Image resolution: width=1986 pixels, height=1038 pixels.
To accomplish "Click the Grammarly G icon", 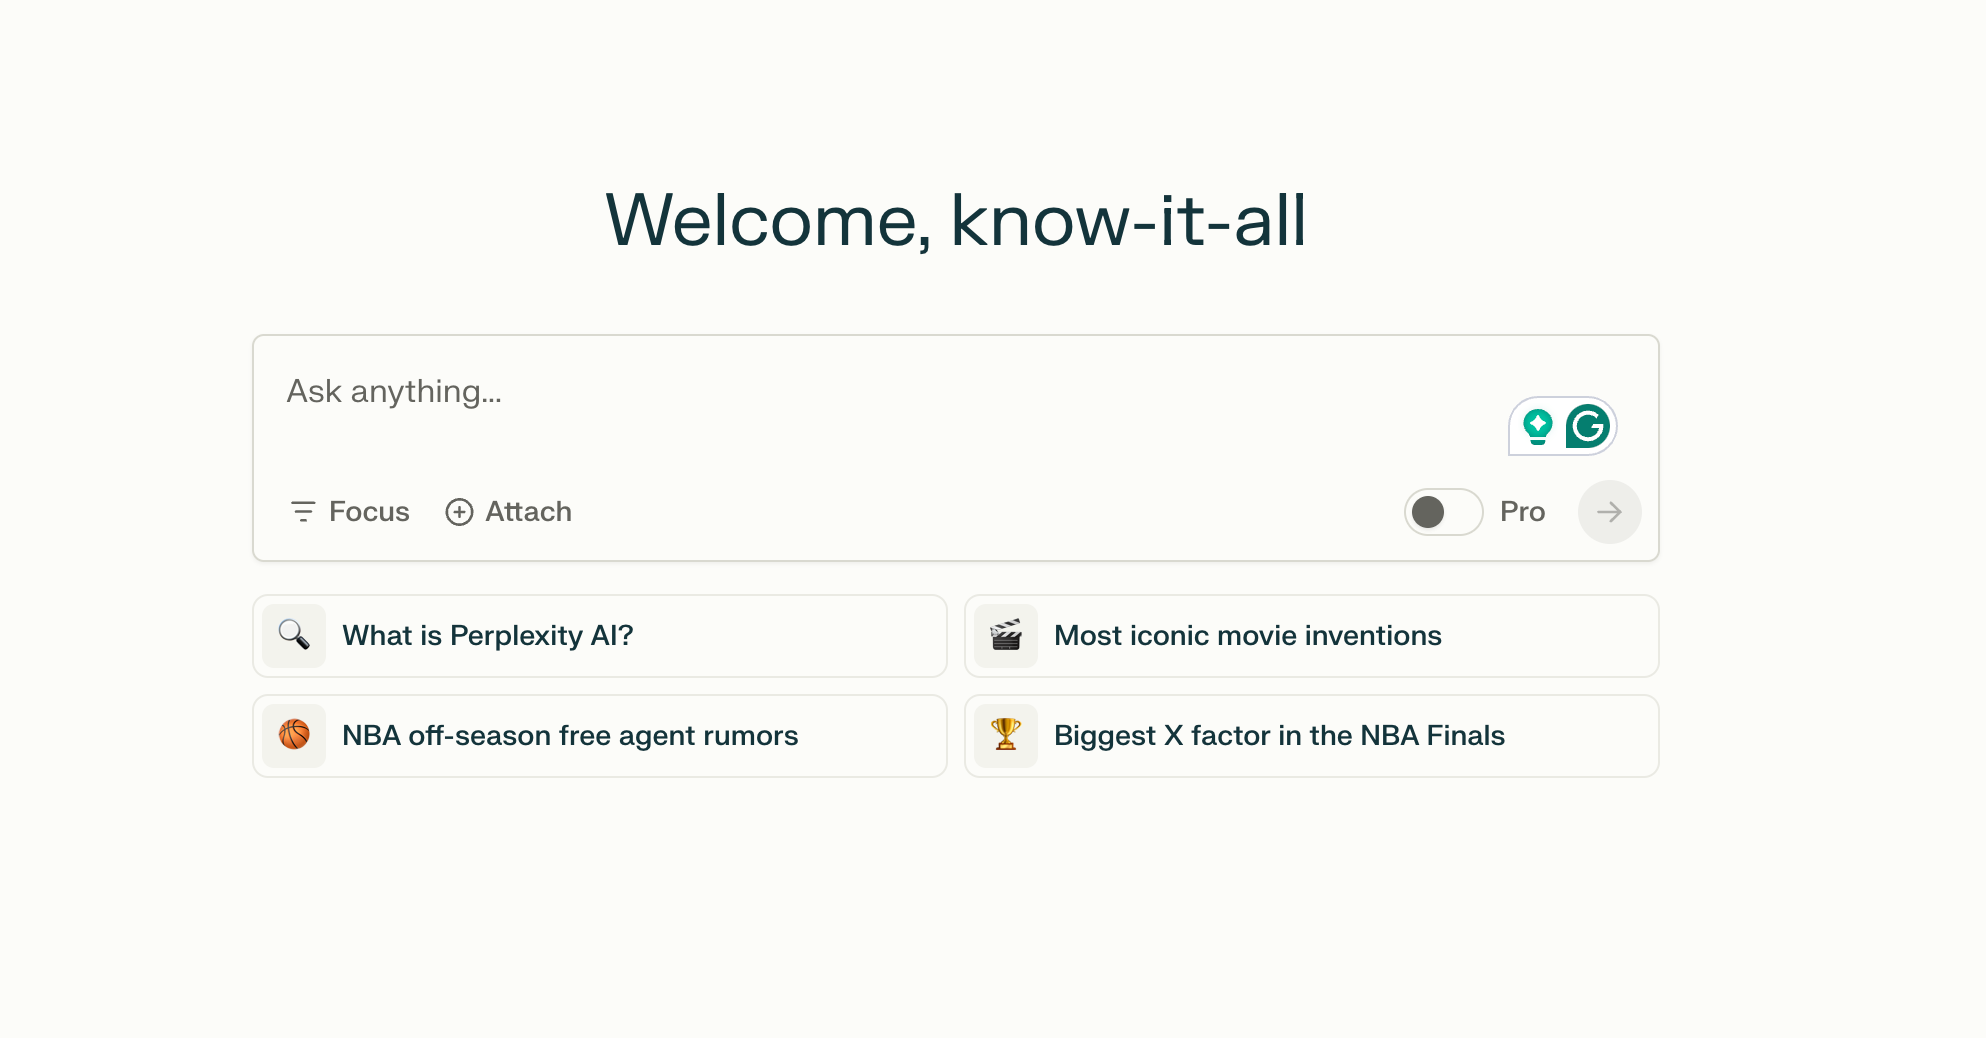I will 1587,426.
